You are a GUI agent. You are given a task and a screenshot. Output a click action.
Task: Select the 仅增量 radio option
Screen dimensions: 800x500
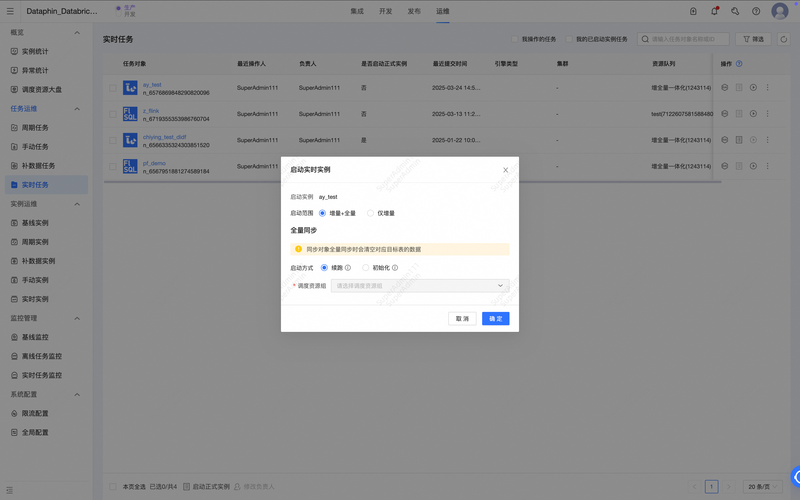click(370, 213)
